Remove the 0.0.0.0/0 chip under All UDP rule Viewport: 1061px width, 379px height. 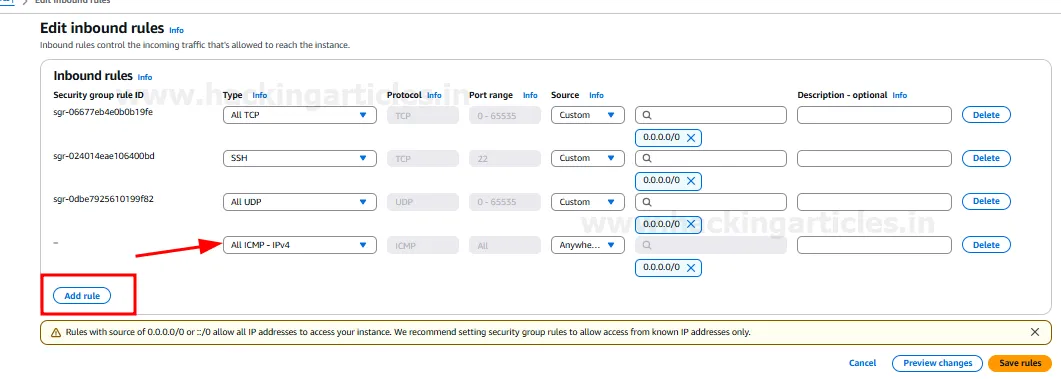pyautogui.click(x=691, y=224)
